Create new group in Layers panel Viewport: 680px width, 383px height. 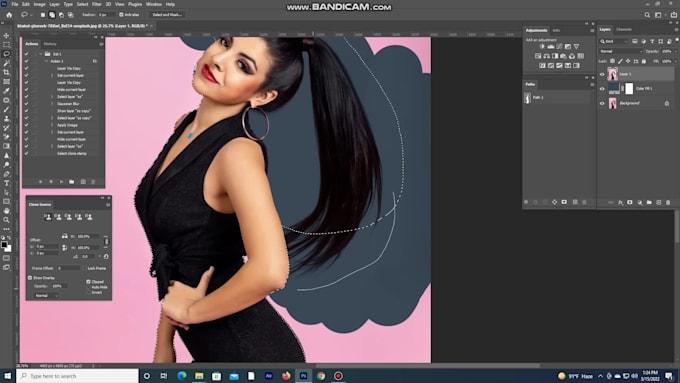pyautogui.click(x=649, y=203)
